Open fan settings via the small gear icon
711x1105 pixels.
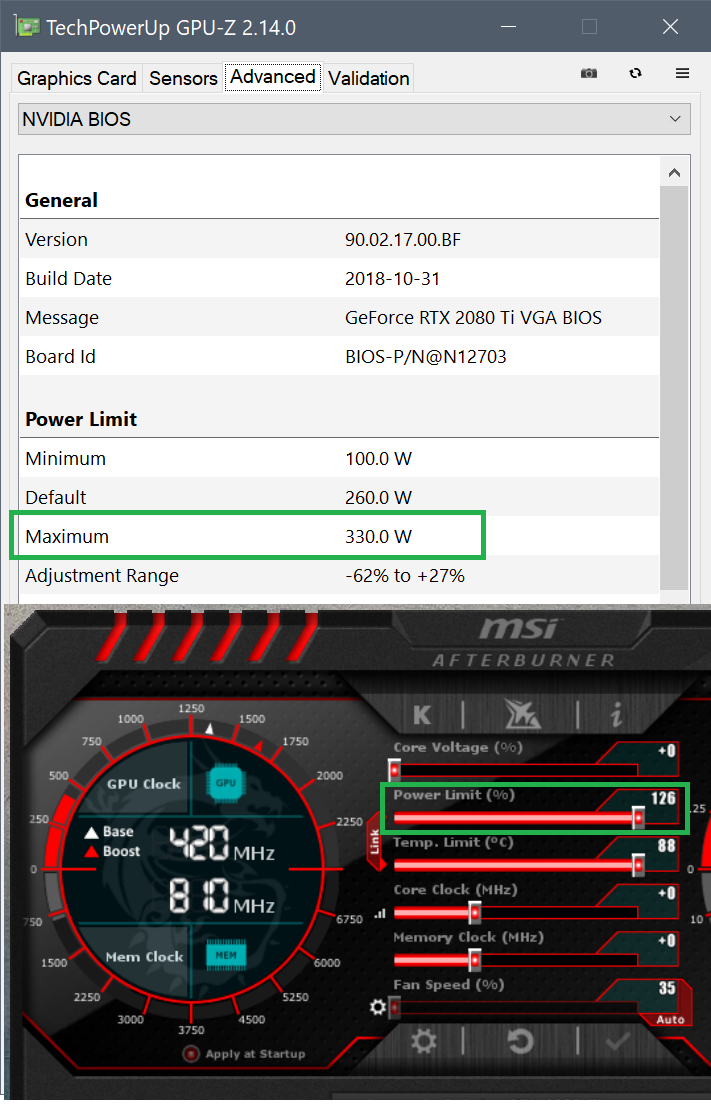(x=378, y=1008)
